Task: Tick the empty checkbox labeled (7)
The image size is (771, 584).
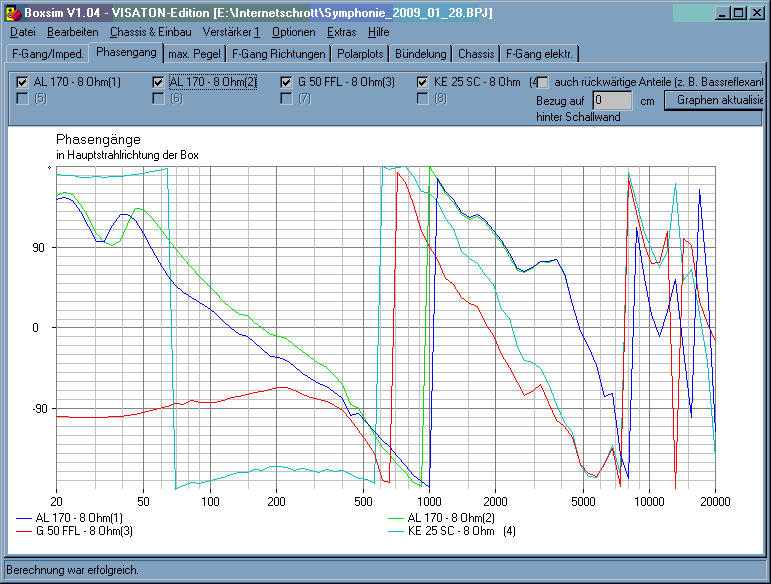Action: point(286,98)
